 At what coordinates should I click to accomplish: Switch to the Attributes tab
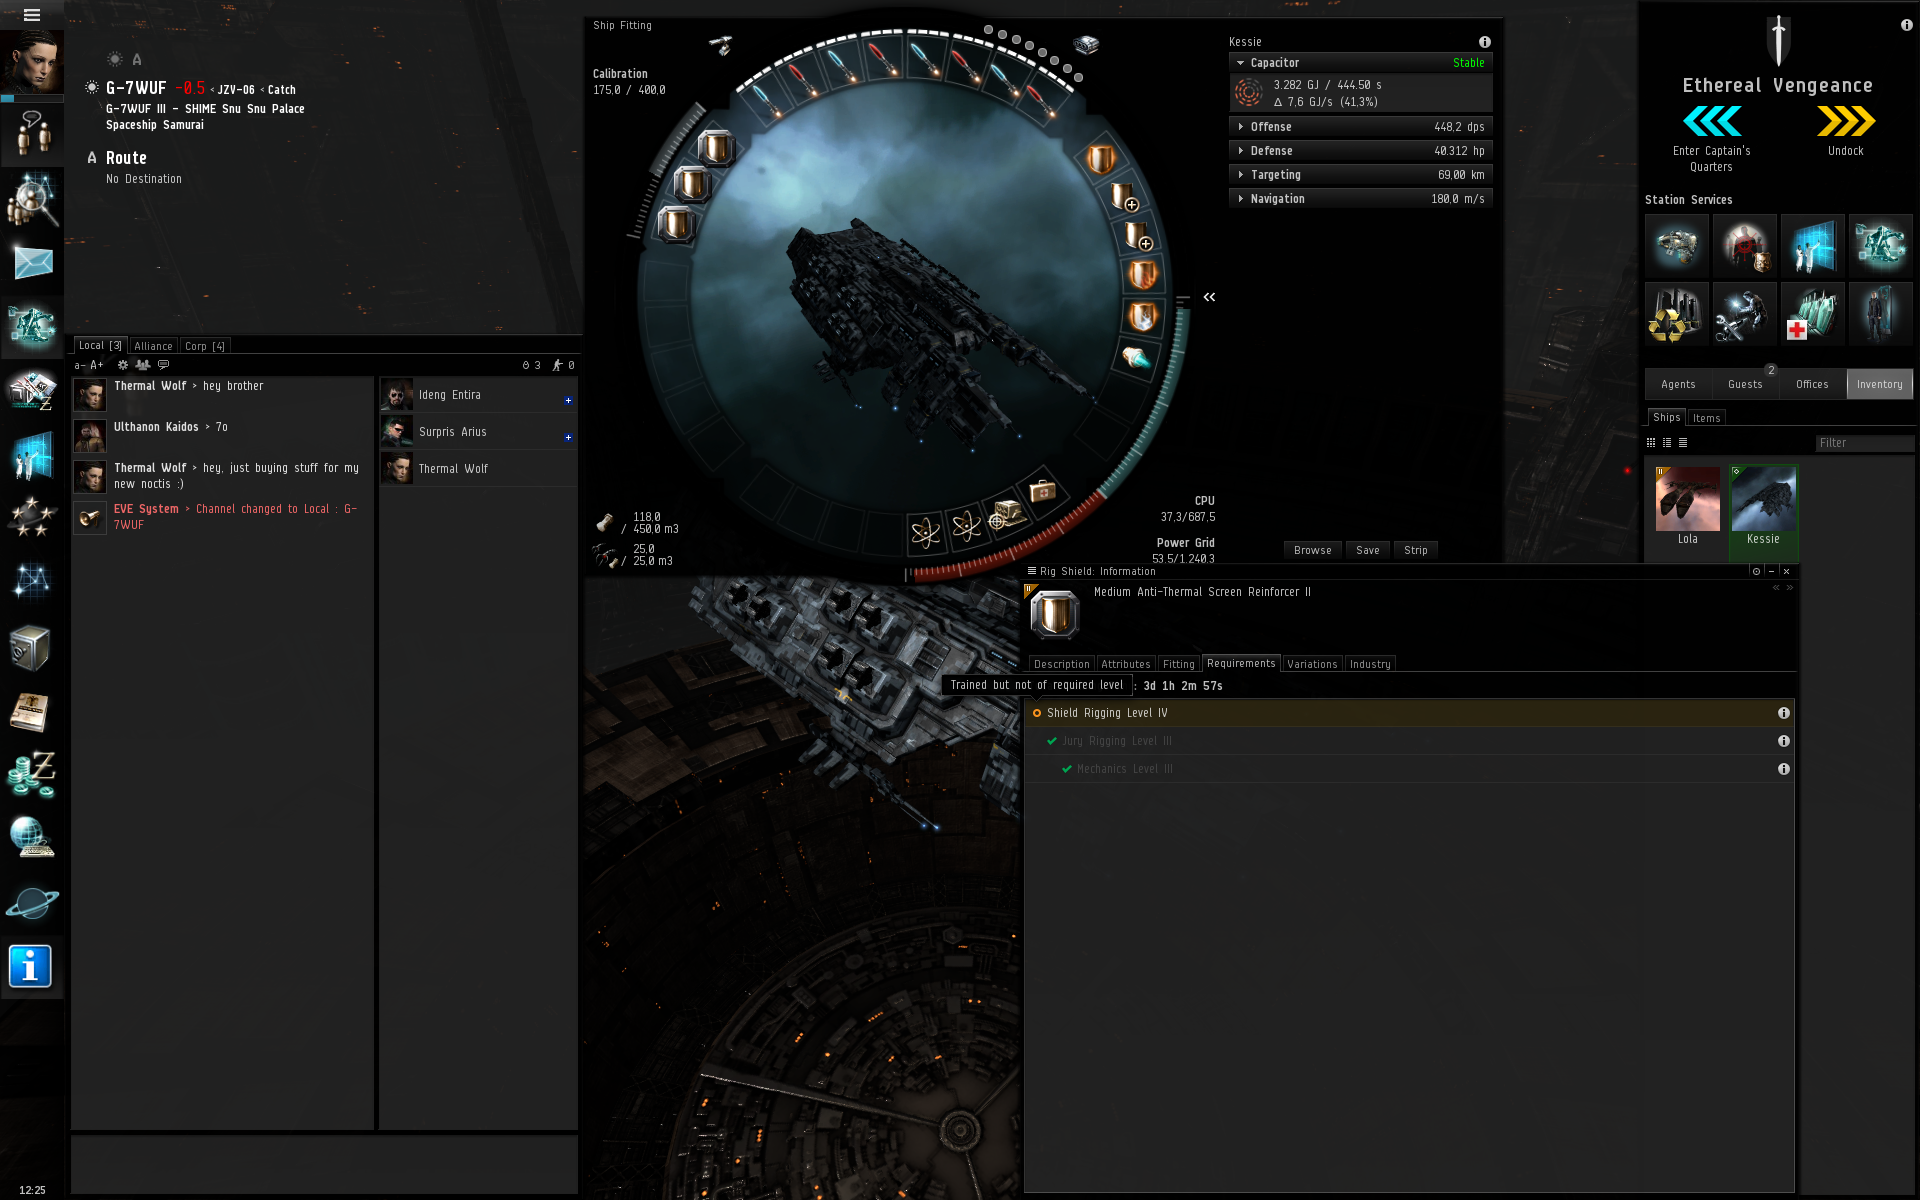(x=1125, y=664)
